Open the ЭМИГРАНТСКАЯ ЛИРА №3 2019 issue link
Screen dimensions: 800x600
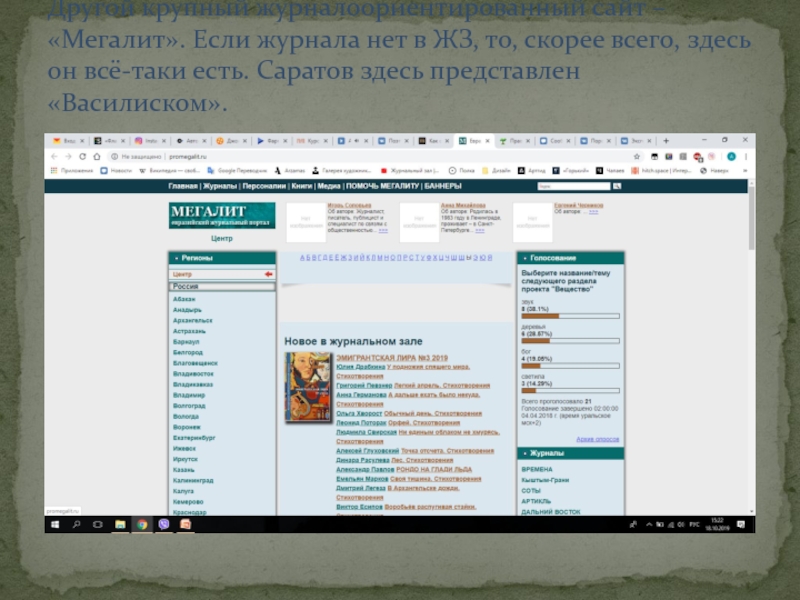tap(392, 358)
